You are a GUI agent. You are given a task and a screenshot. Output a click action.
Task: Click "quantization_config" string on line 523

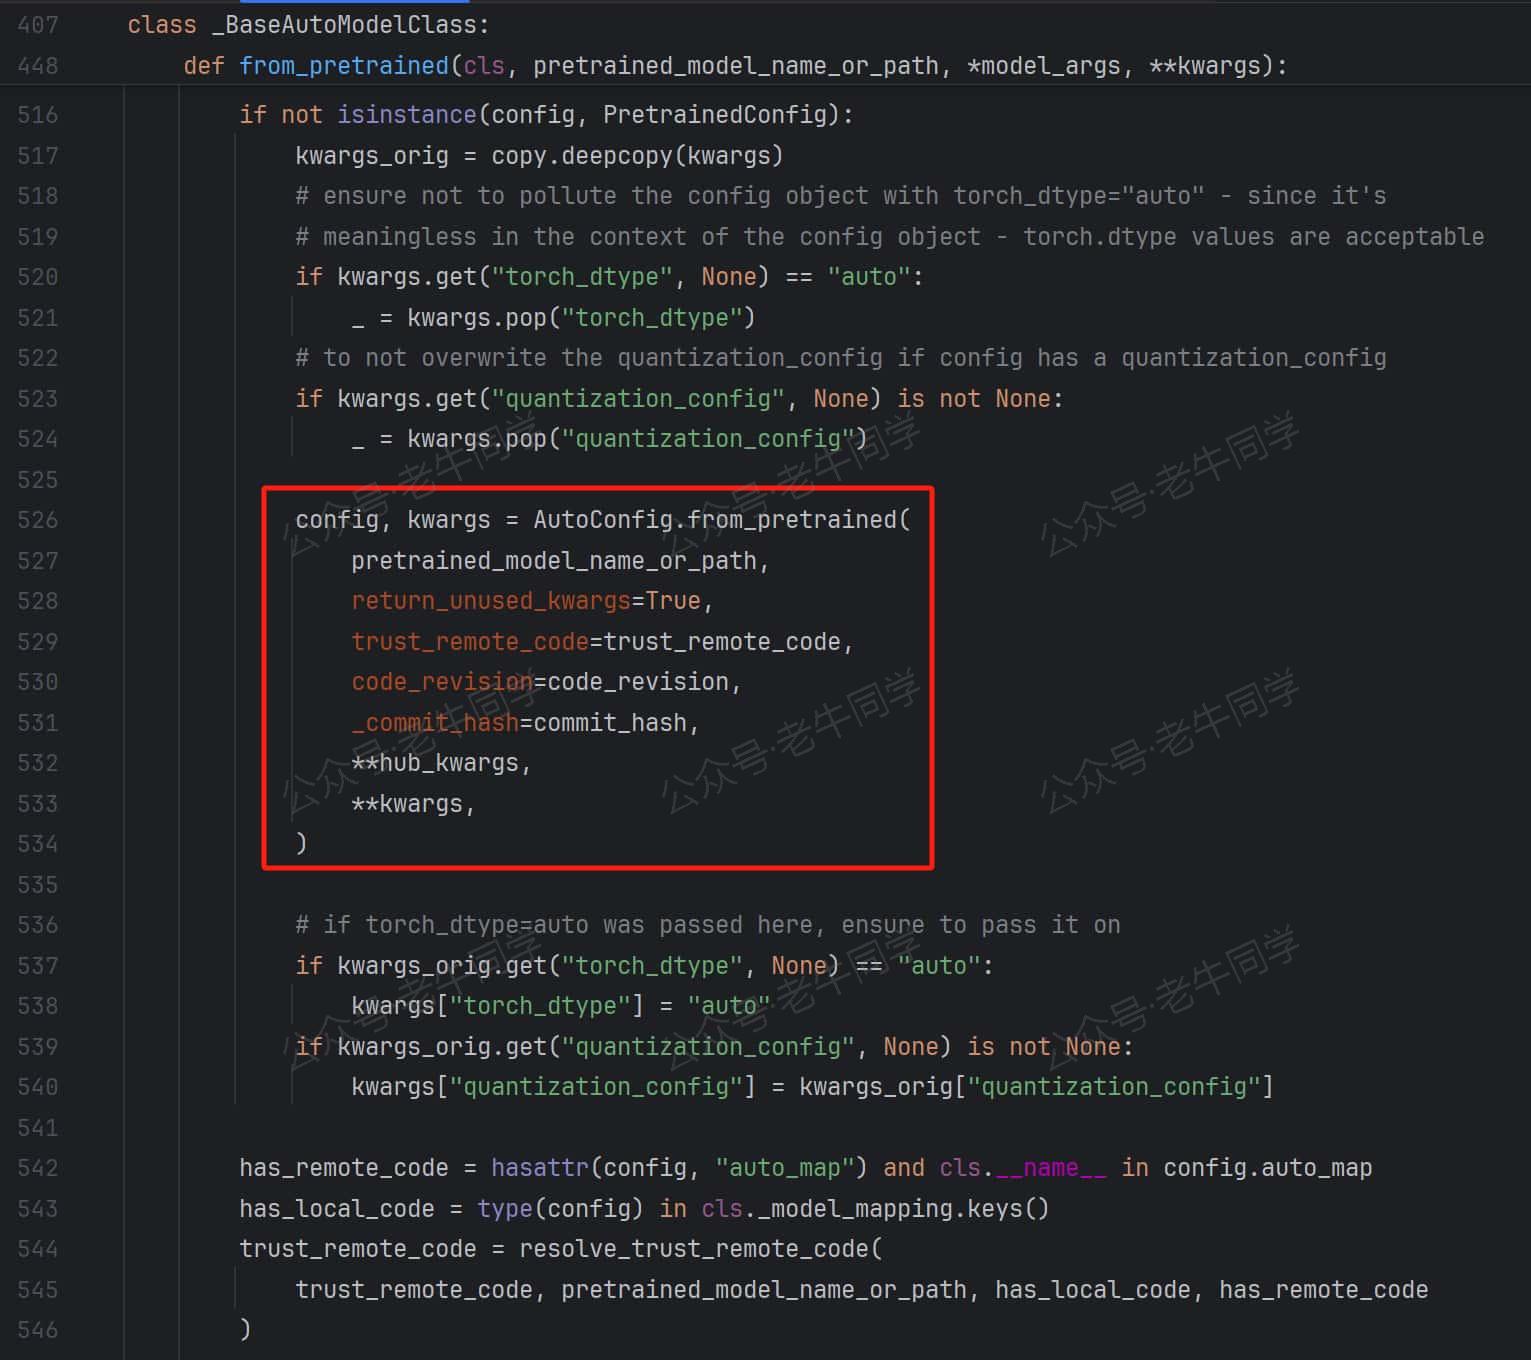pos(638,399)
